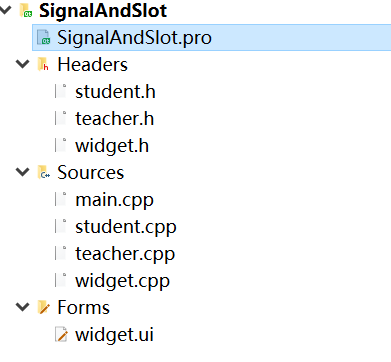Click the widget.ui form file icon

pyautogui.click(x=61, y=334)
